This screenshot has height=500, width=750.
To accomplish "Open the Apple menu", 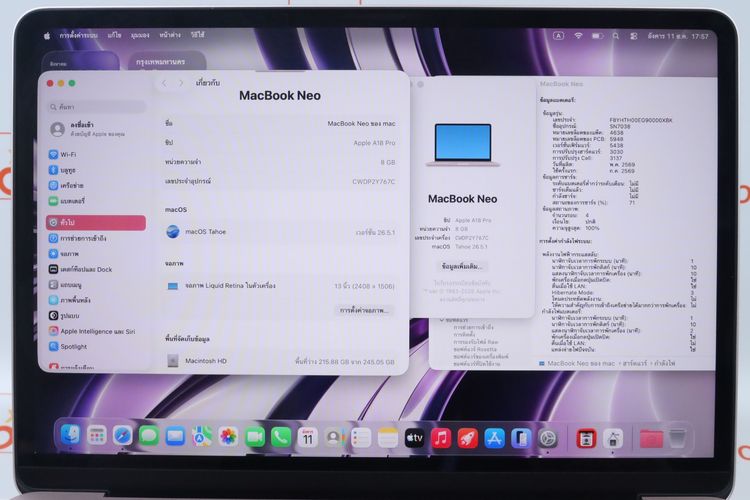I will click(47, 35).
